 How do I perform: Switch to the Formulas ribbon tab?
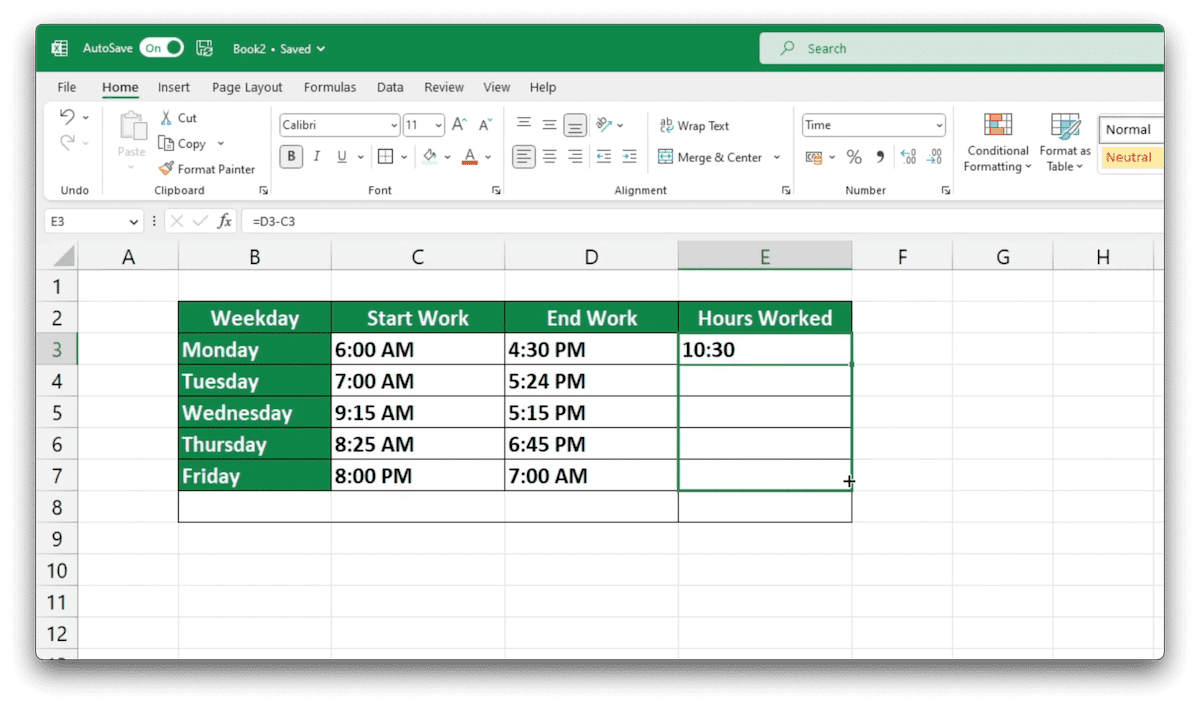[330, 87]
